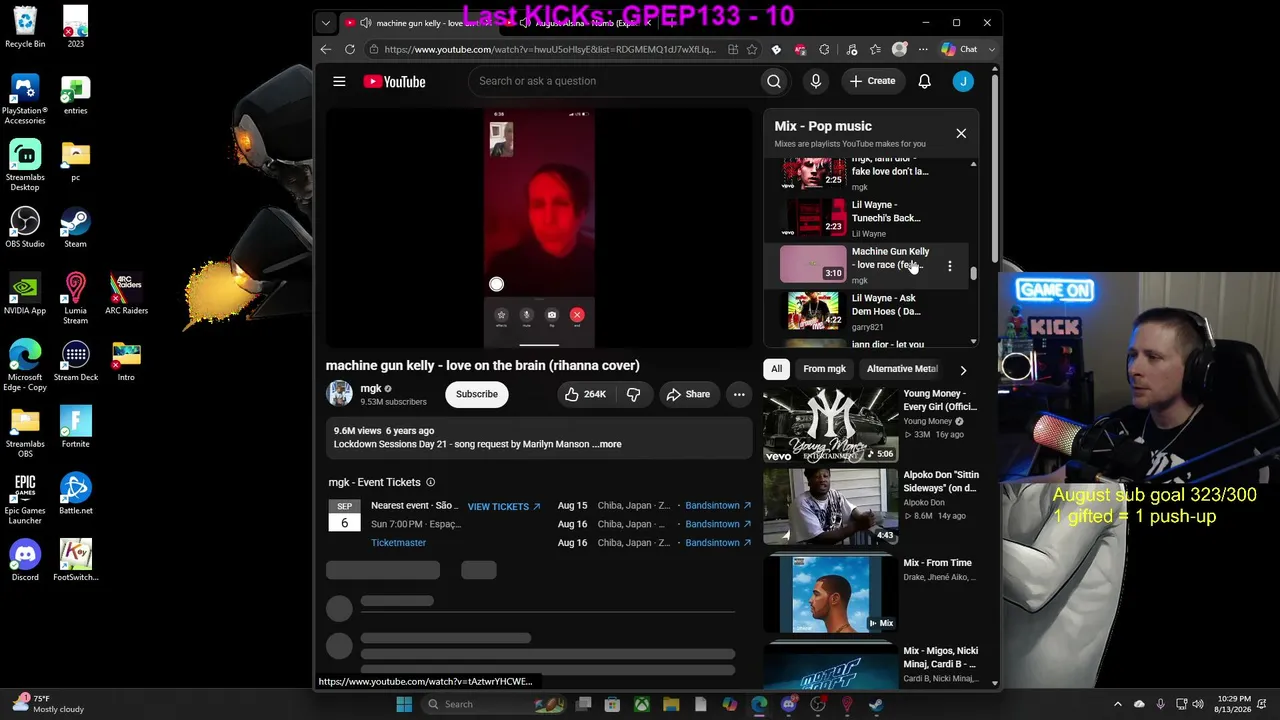This screenshot has width=1280, height=720.
Task: Open the Xbox app from the taskbar
Action: 642,704
